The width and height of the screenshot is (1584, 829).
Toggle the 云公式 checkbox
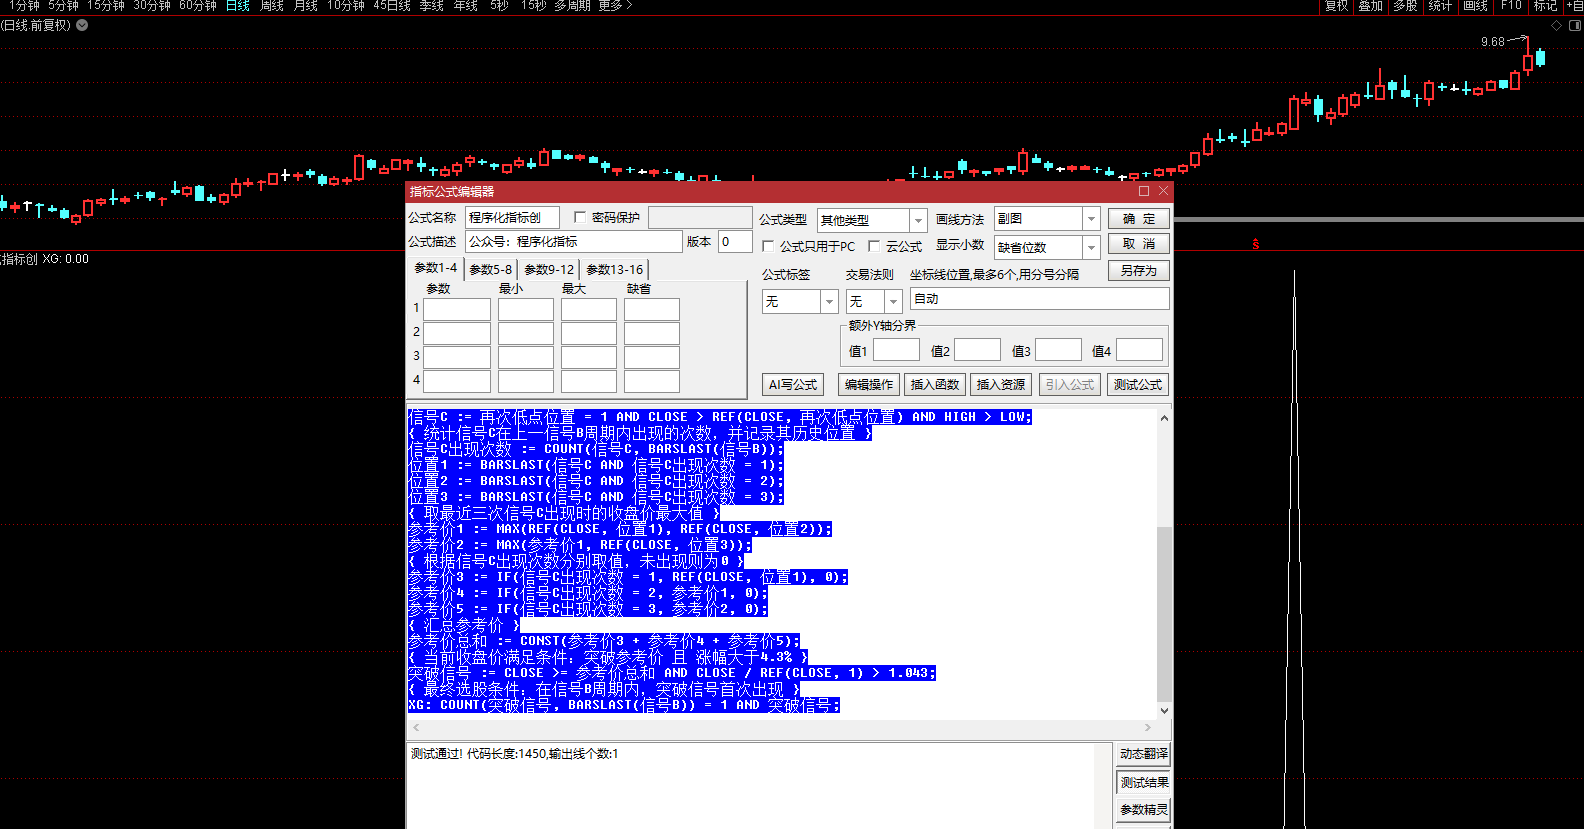point(874,246)
